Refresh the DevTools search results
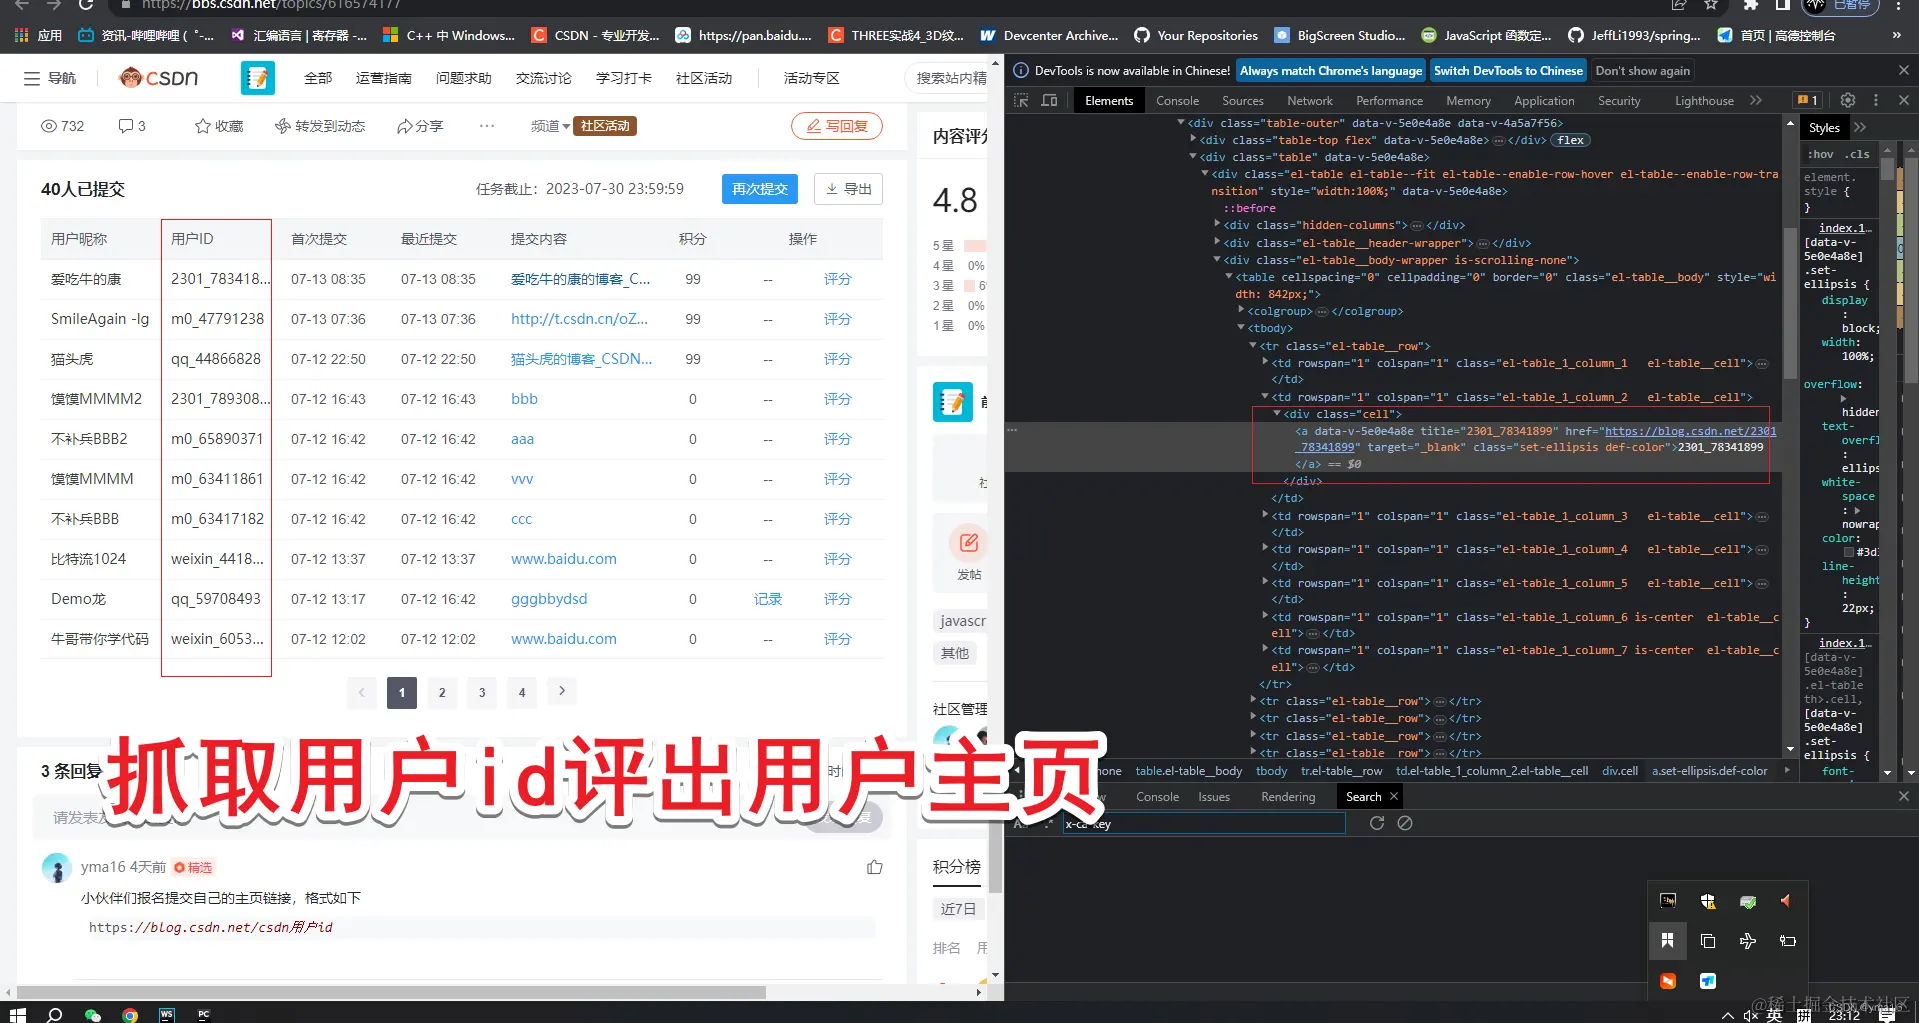This screenshot has height=1023, width=1919. click(x=1377, y=823)
